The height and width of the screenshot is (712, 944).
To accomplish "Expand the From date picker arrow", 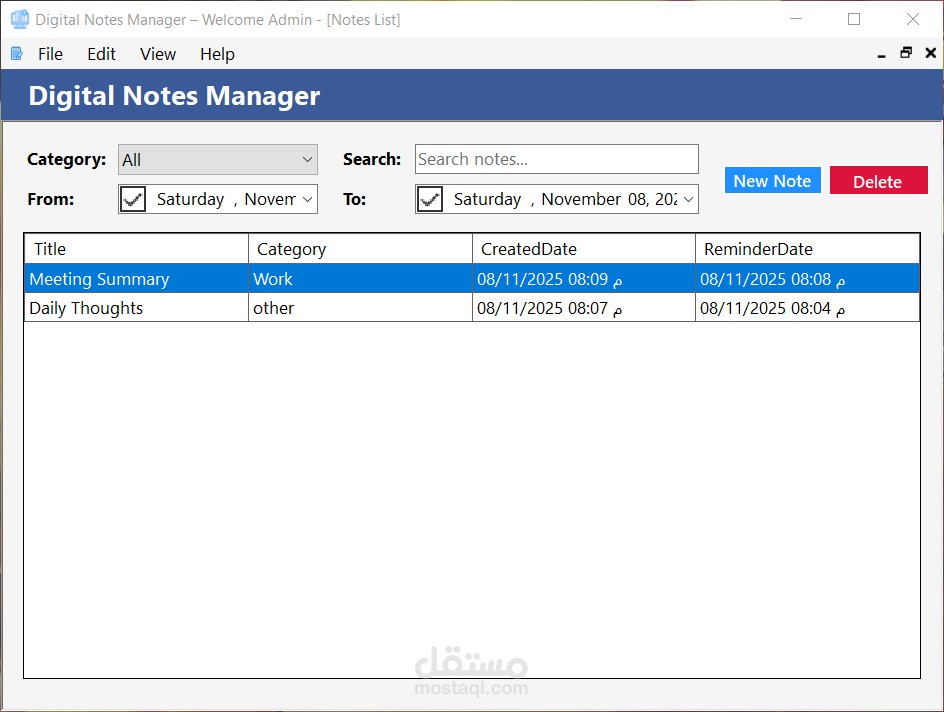I will [308, 199].
